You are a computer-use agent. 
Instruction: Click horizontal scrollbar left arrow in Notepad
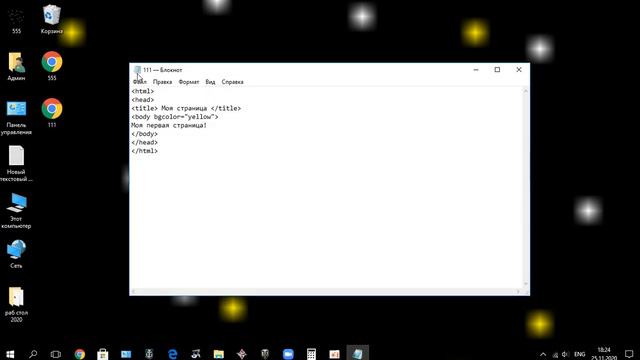click(x=133, y=292)
